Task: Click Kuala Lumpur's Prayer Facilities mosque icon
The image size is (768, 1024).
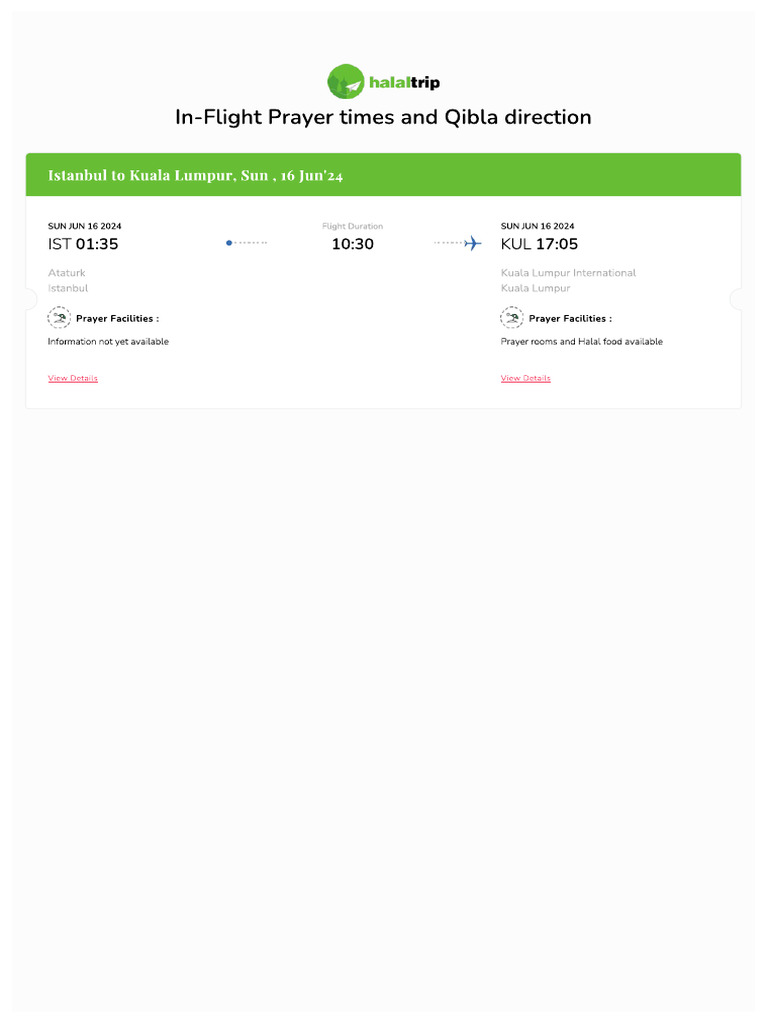Action: pyautogui.click(x=512, y=318)
